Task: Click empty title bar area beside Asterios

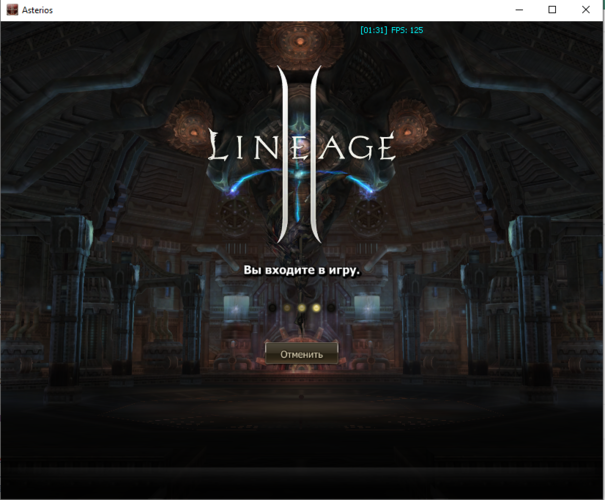Action: pyautogui.click(x=250, y=10)
